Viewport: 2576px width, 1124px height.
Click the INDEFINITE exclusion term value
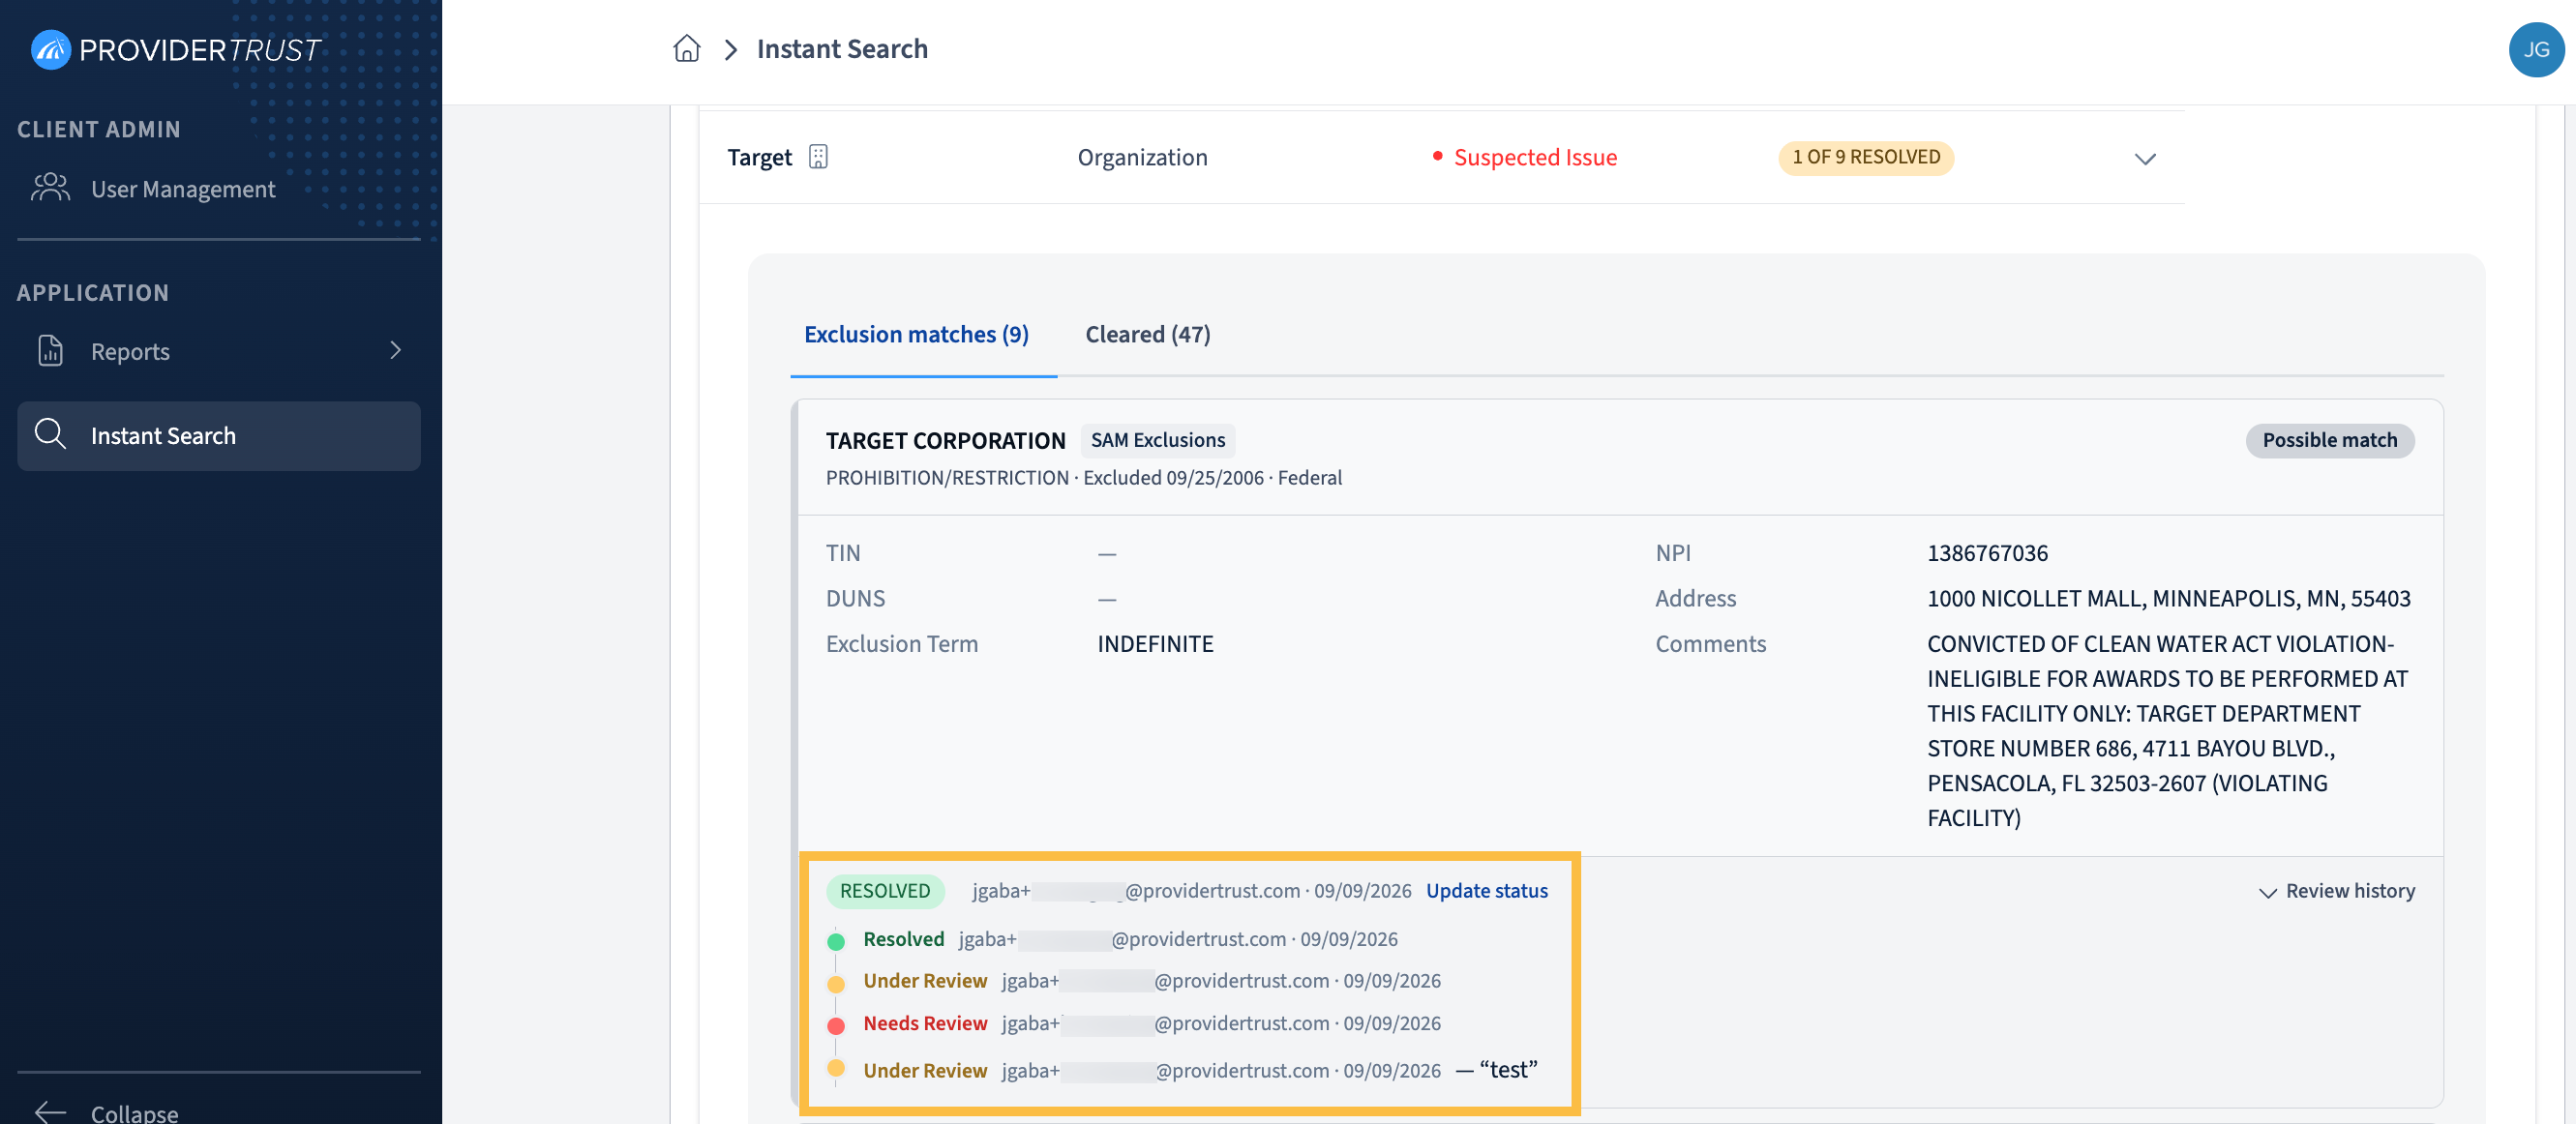[1155, 644]
